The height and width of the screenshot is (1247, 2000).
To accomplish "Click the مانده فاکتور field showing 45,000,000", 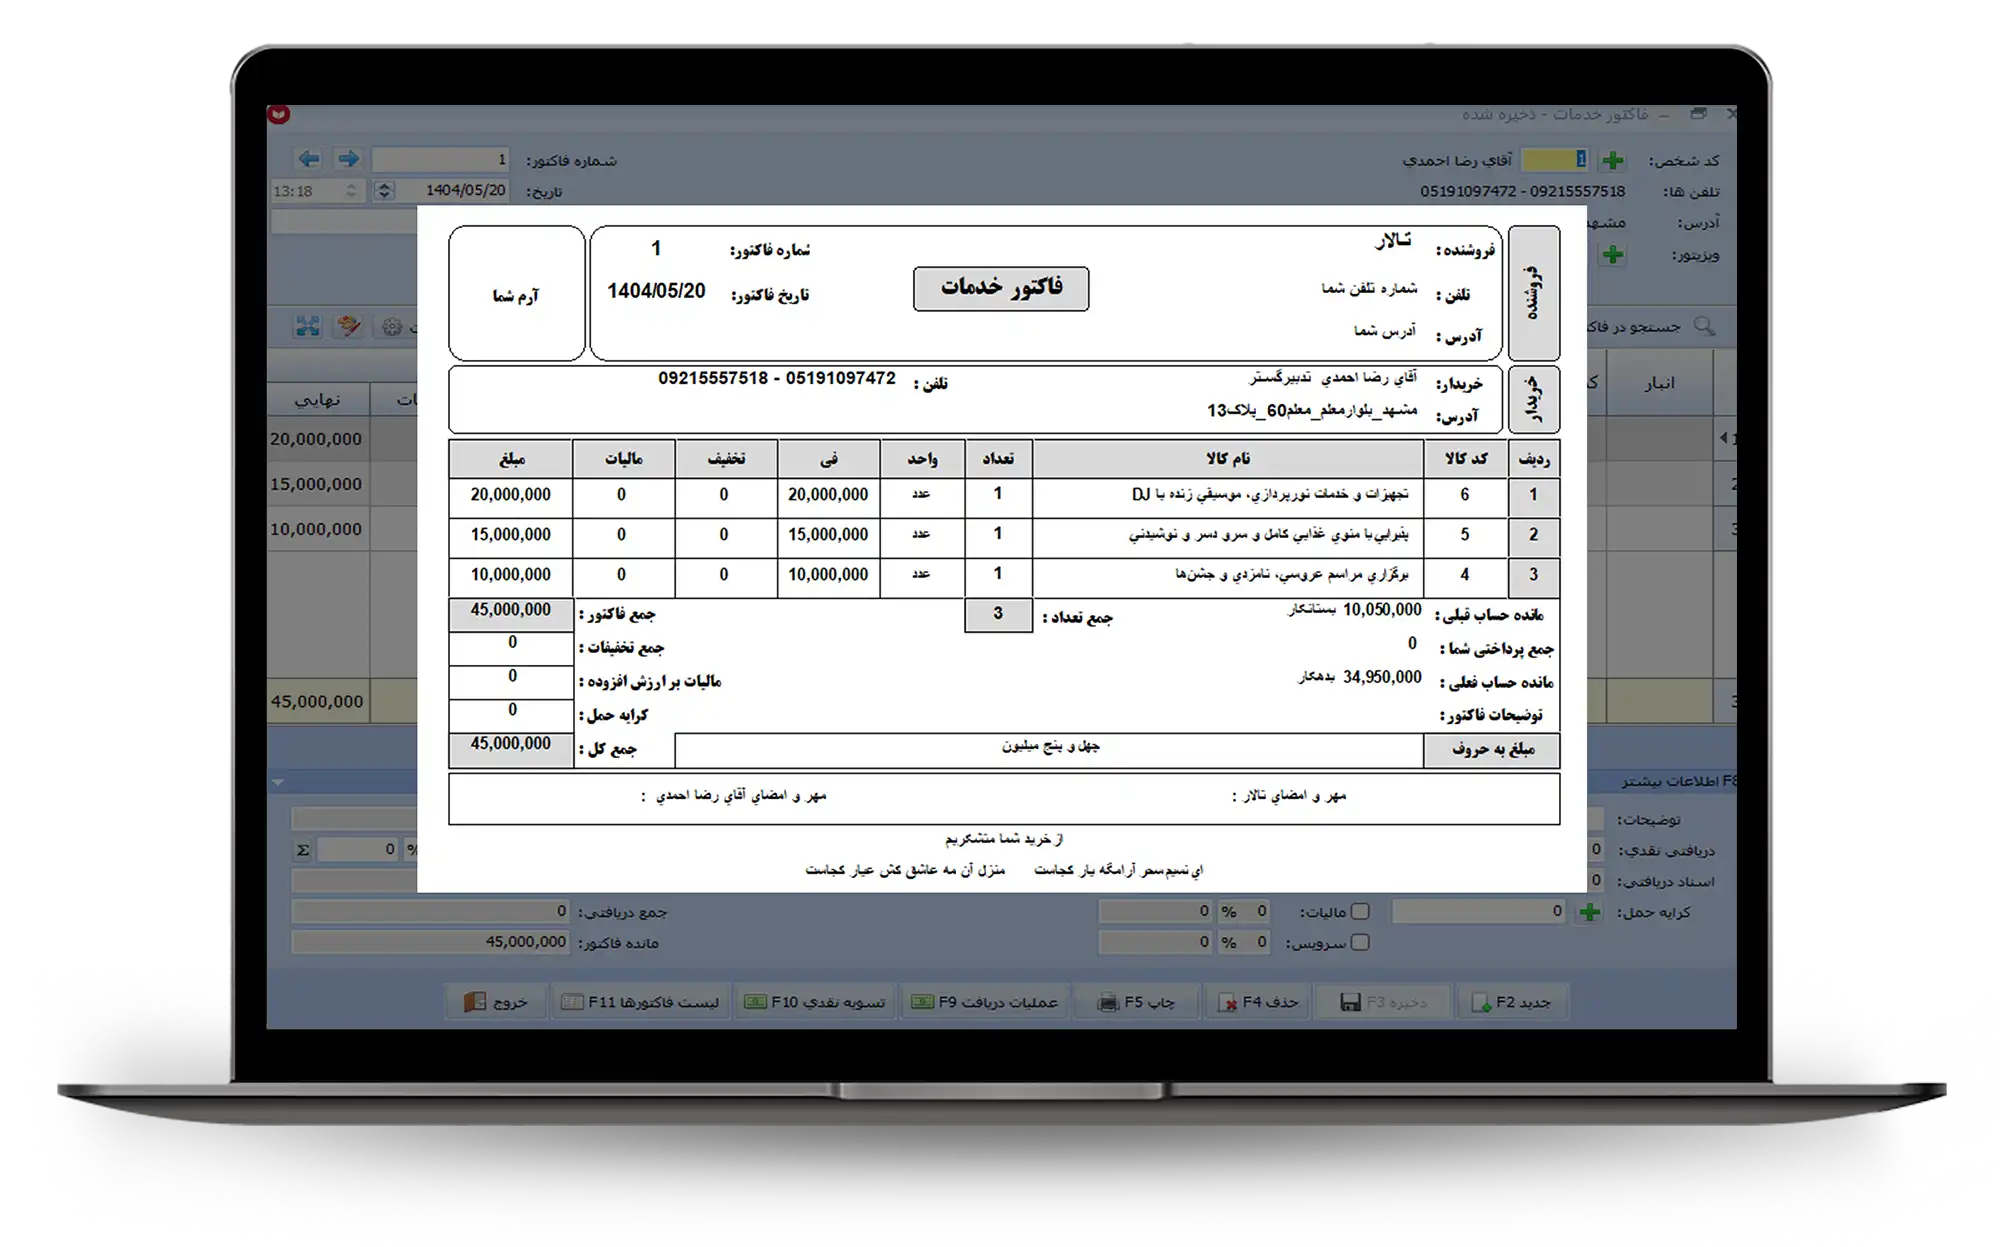I will pyautogui.click(x=430, y=942).
